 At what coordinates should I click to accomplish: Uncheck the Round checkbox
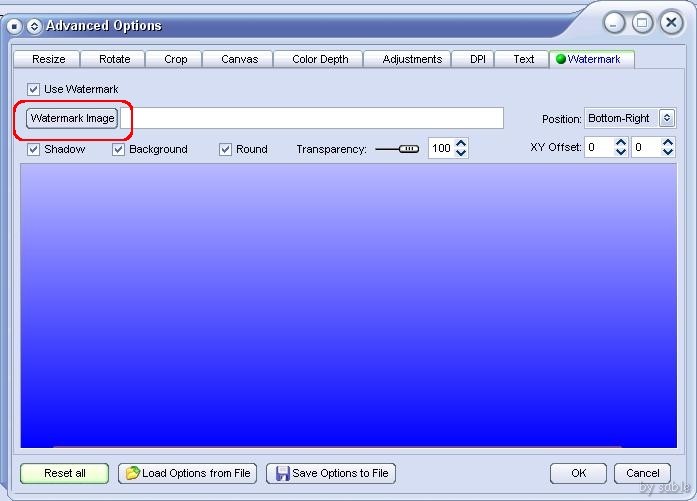tap(225, 149)
